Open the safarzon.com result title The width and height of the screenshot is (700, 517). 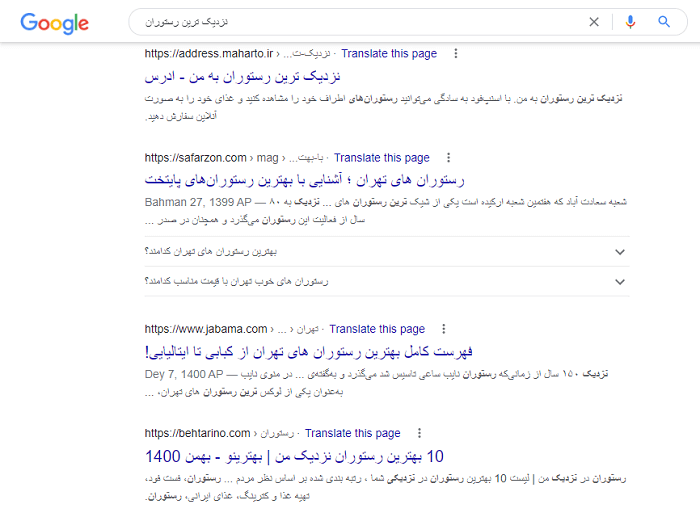click(304, 180)
